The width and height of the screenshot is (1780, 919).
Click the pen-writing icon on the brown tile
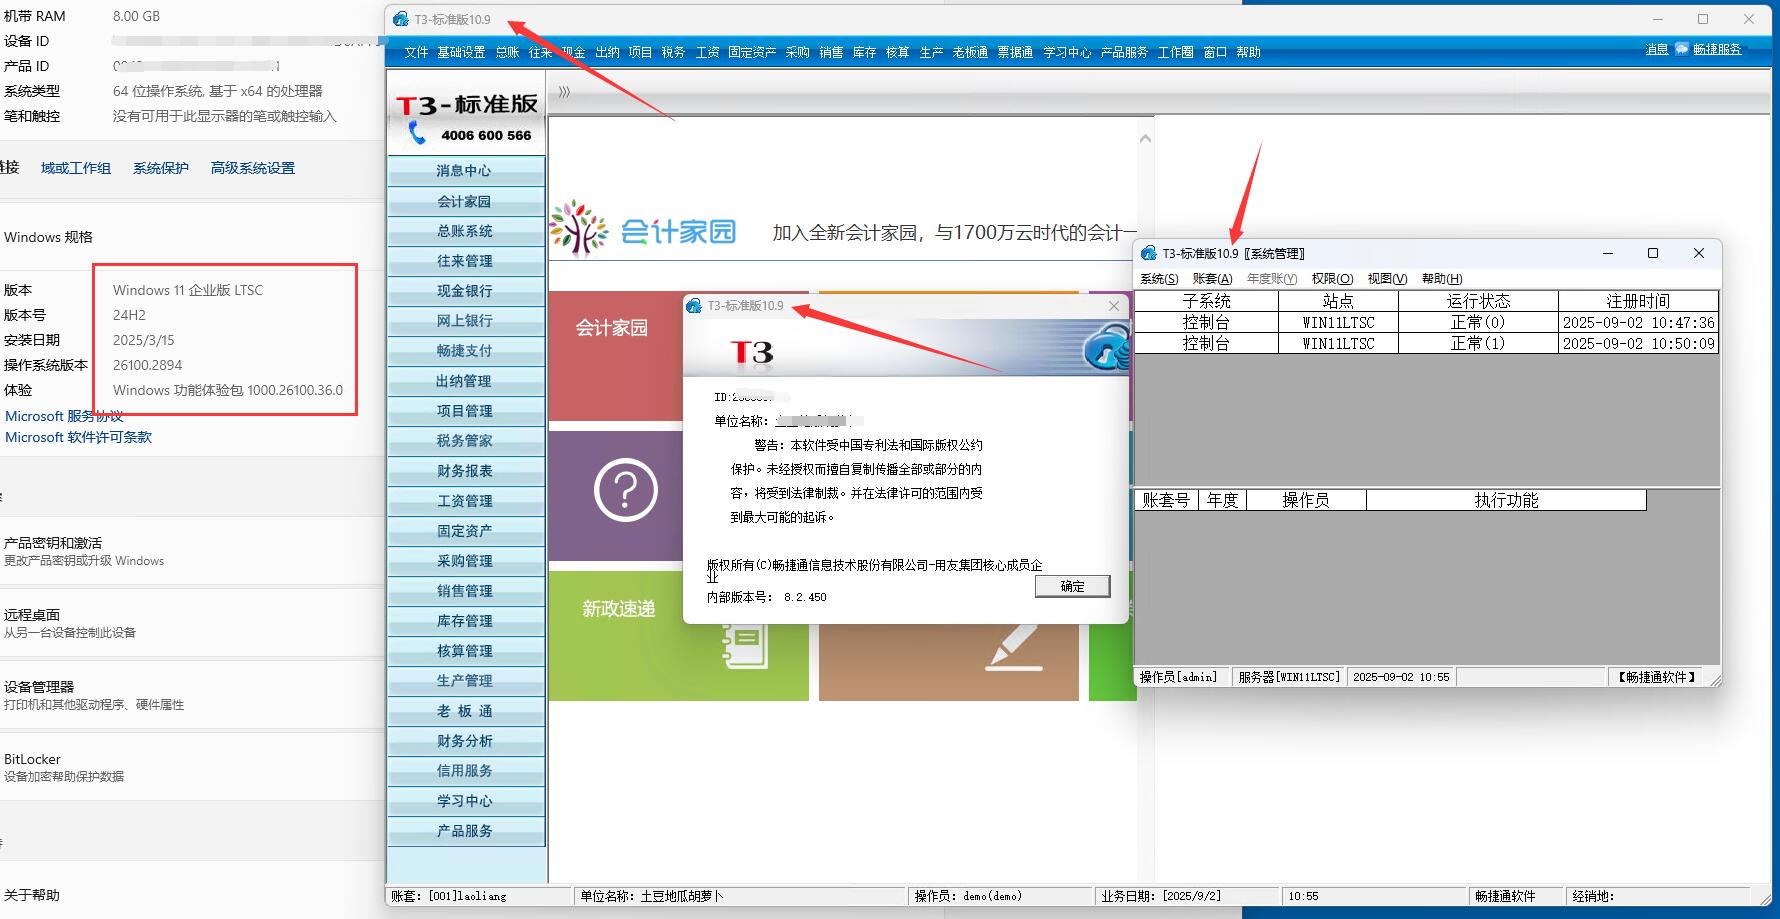pos(1014,647)
